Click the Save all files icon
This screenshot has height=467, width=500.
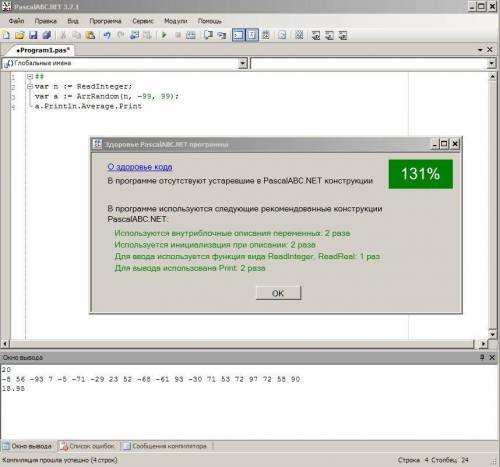47,35
